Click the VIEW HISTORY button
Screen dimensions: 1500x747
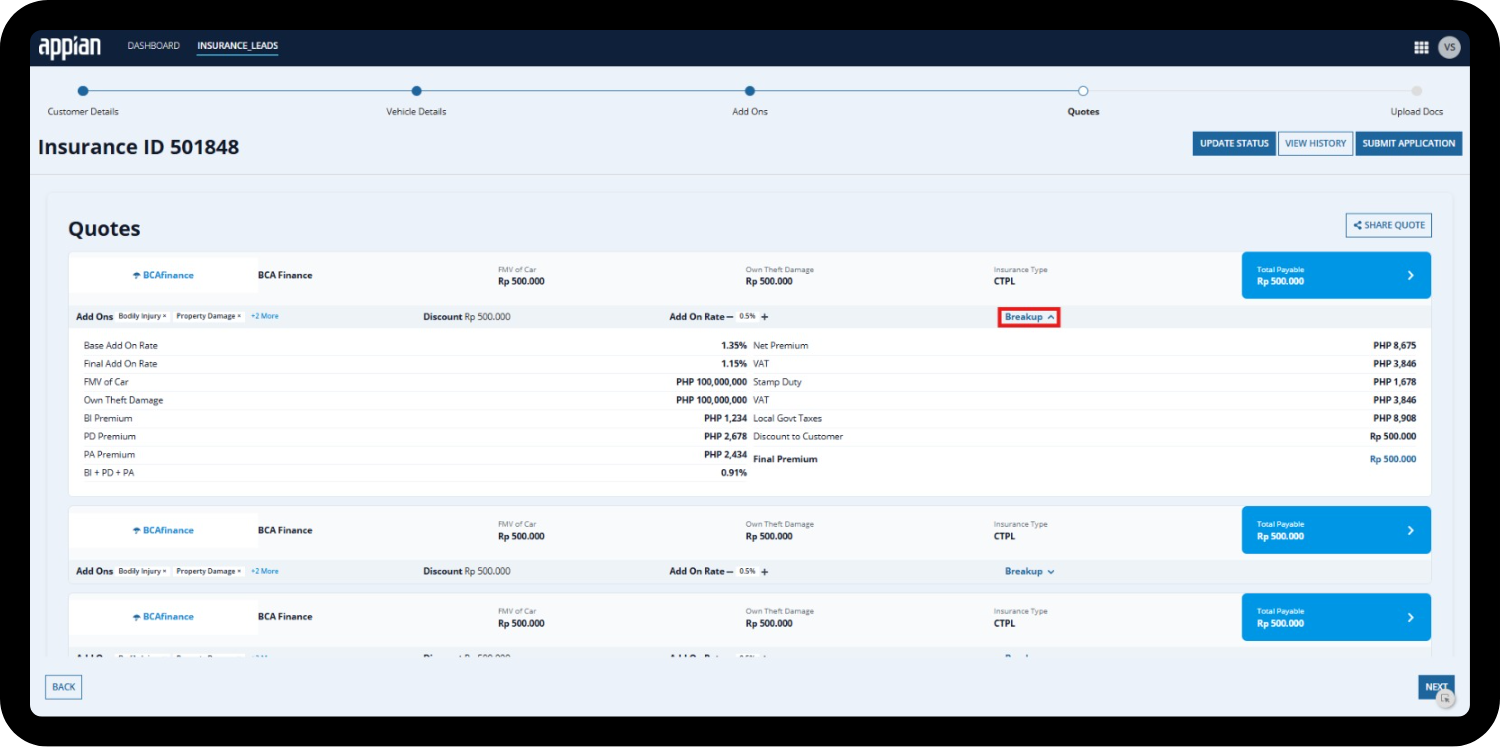pos(1315,143)
